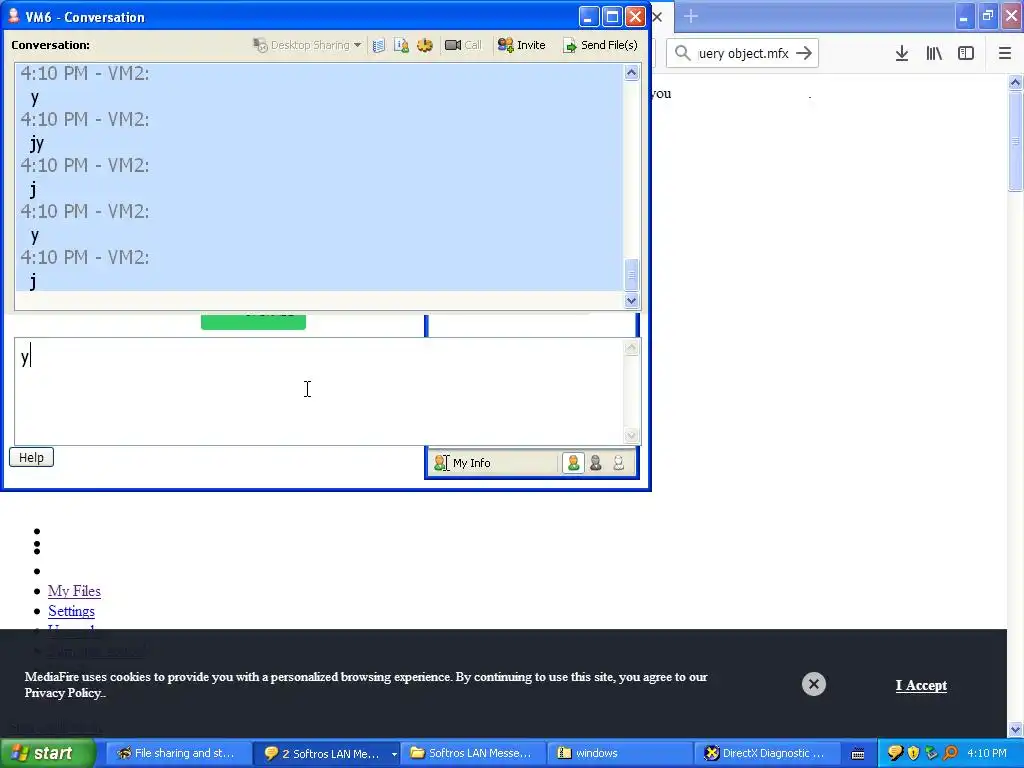Dismiss cookie banner with X button
1024x768 pixels.
click(814, 684)
